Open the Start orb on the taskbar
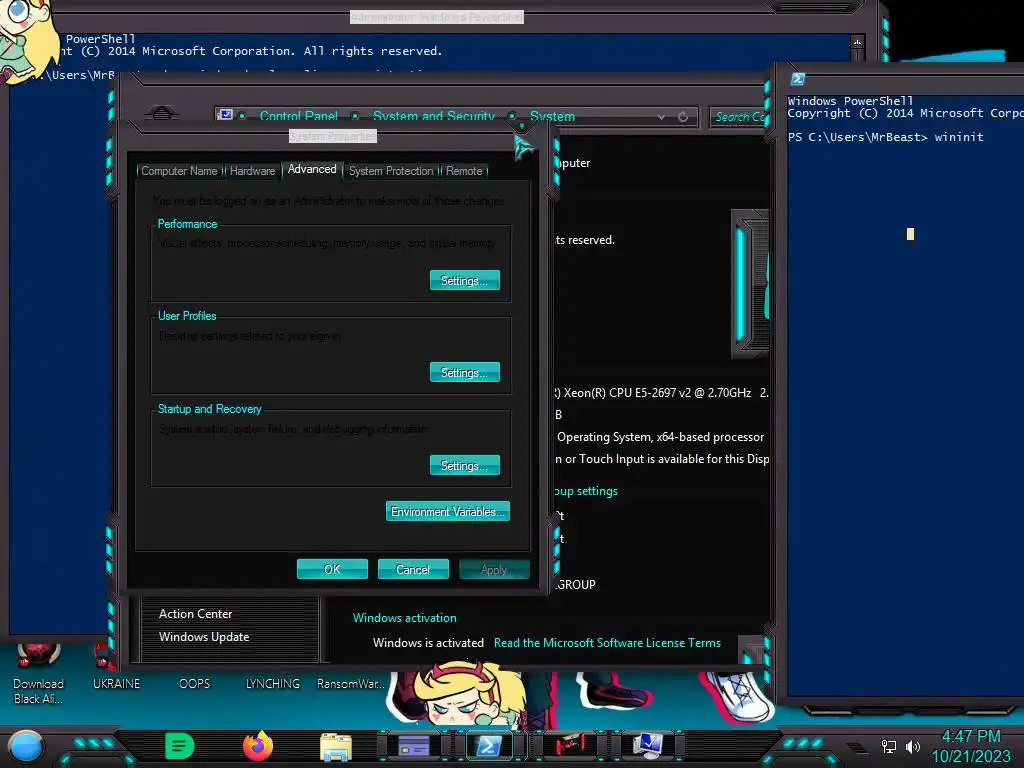 [x=26, y=746]
